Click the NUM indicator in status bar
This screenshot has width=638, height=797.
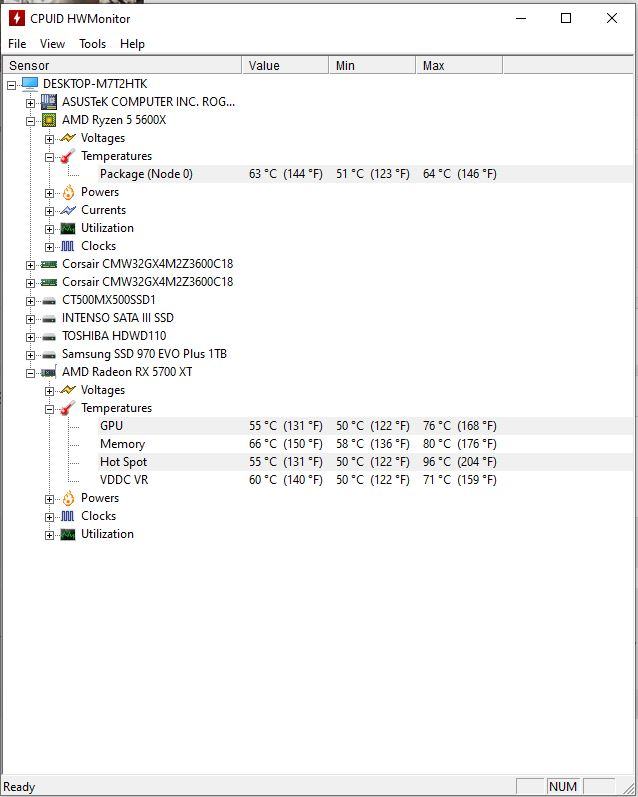563,787
